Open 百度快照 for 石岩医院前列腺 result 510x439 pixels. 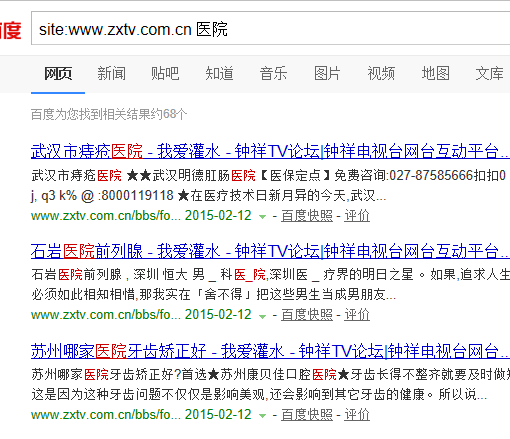click(307, 315)
